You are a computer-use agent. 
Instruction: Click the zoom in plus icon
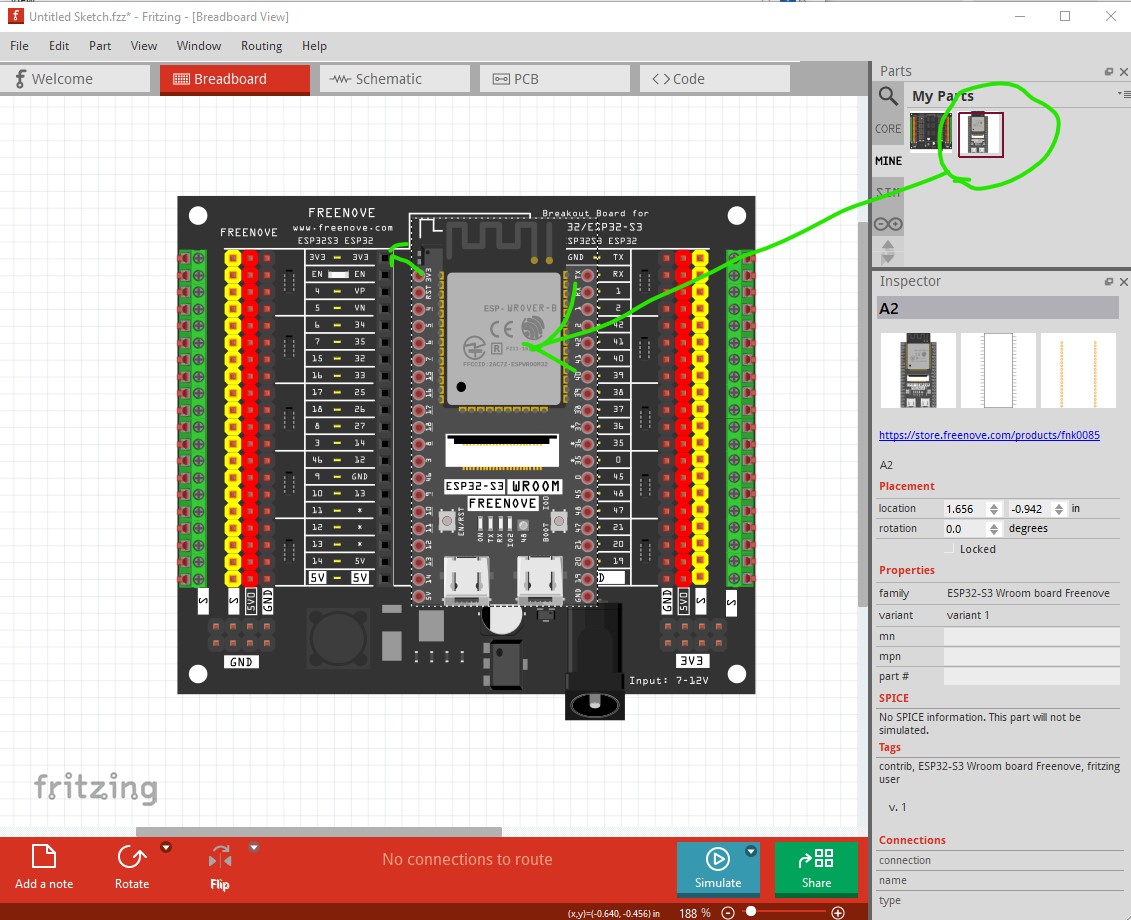837,913
